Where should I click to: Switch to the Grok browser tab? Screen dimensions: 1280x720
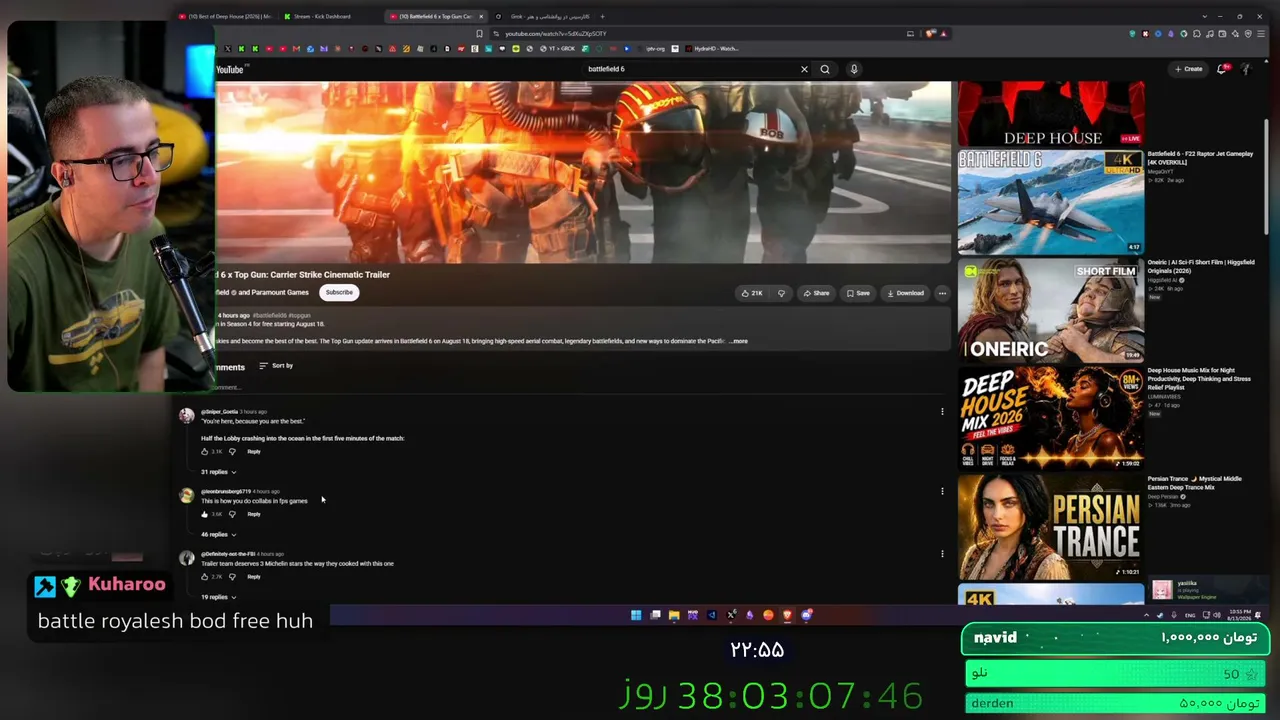(x=545, y=16)
